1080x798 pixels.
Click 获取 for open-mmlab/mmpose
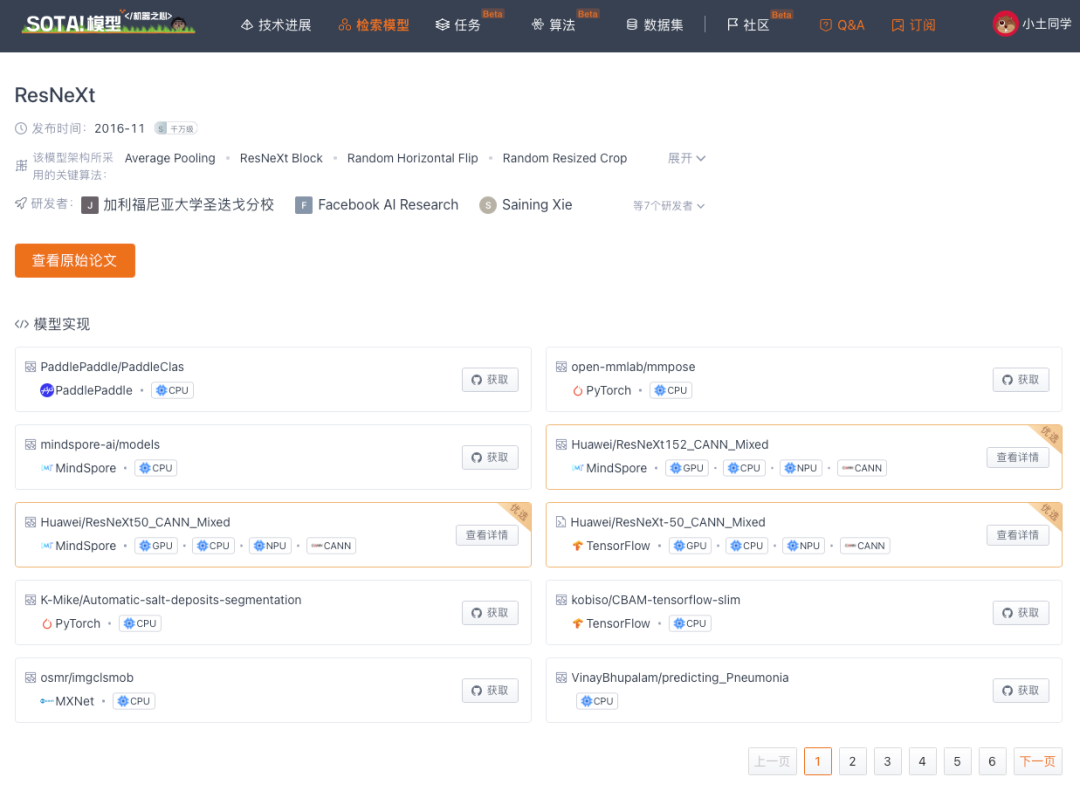pyautogui.click(x=1021, y=379)
